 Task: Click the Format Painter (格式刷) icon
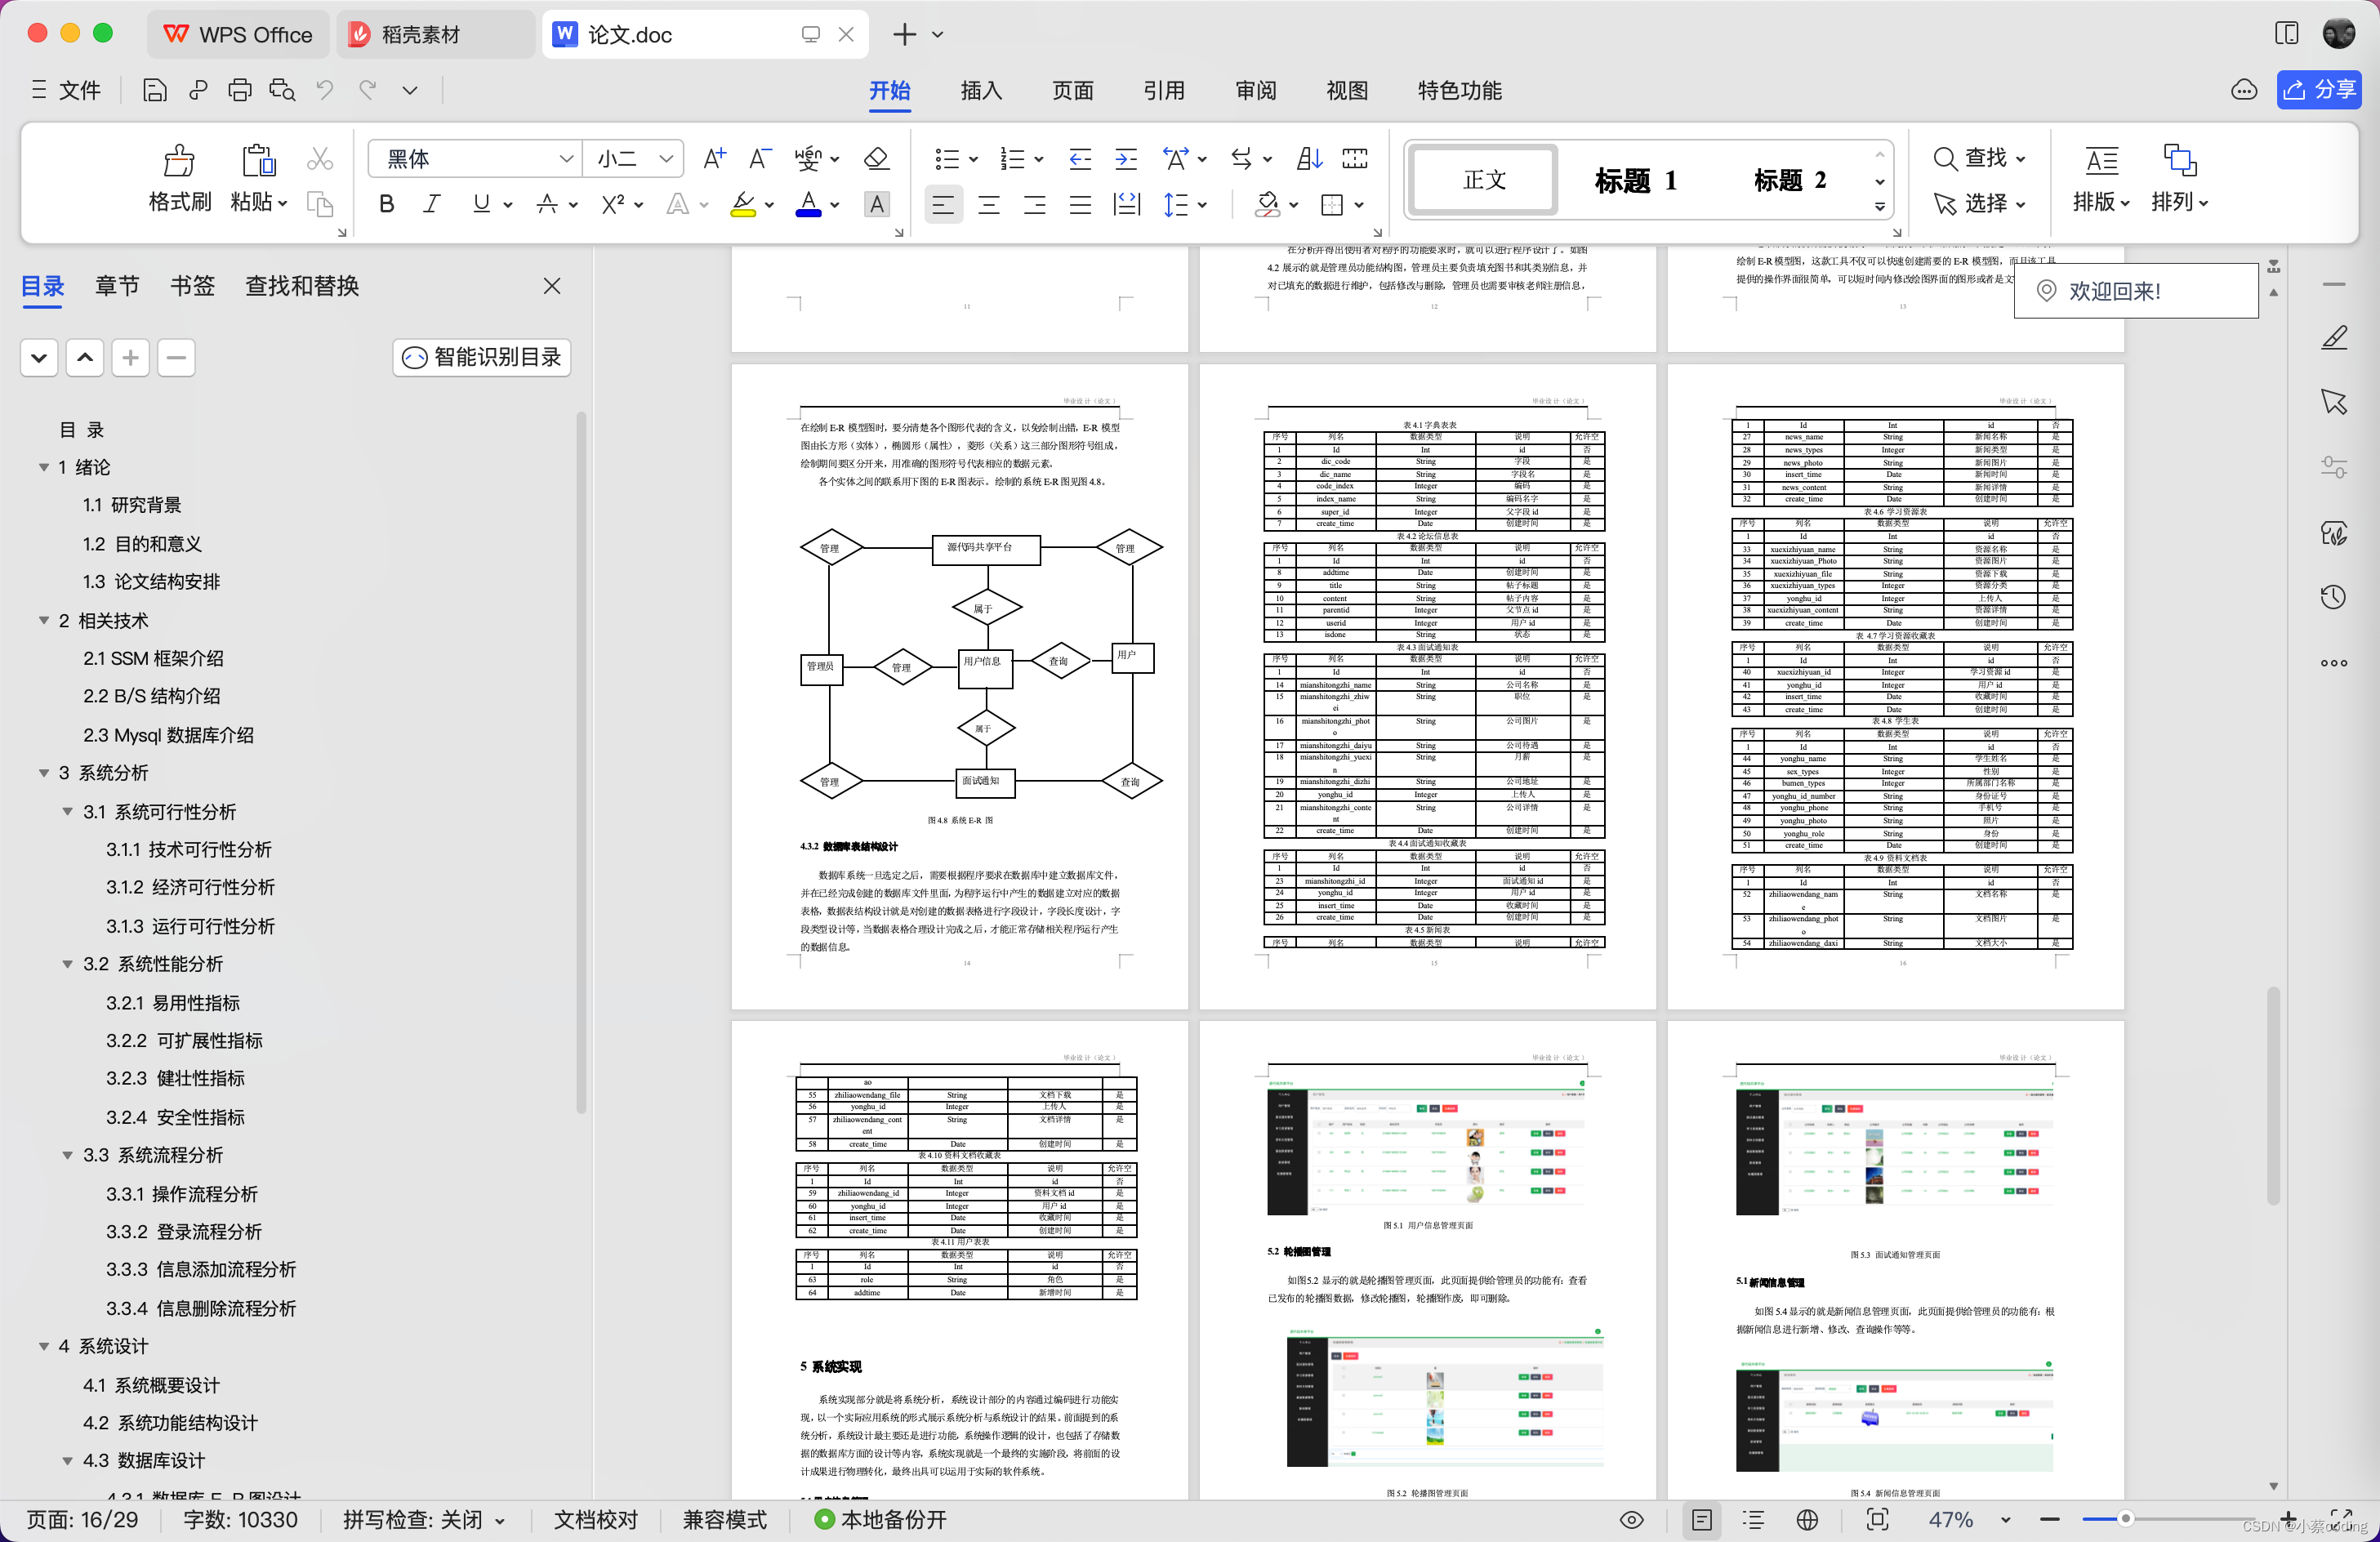click(179, 160)
